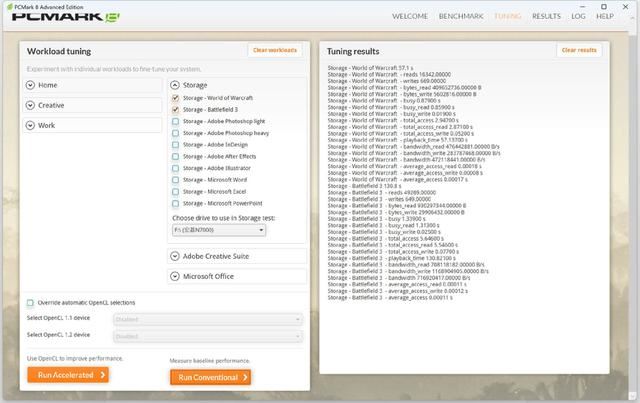640x403 pixels.
Task: Collapse the Storage workload section
Action: [175, 86]
